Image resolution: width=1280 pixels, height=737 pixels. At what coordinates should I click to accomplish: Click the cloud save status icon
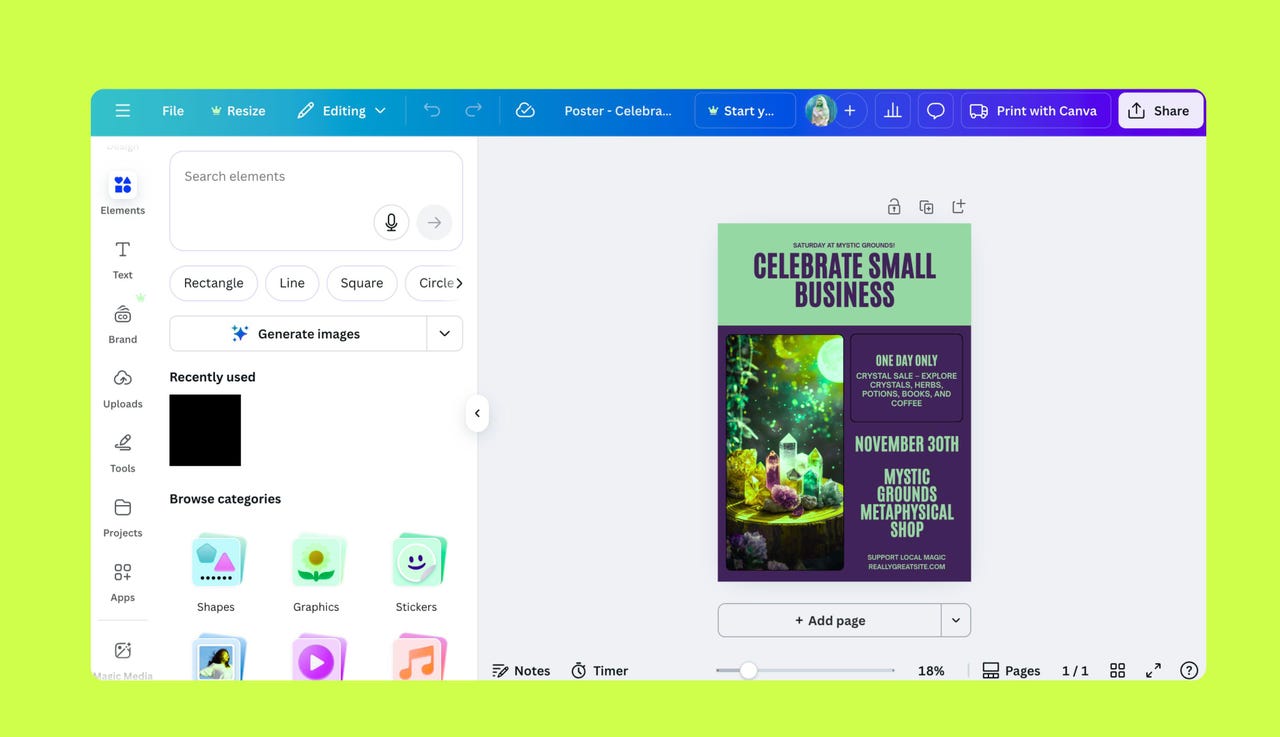coord(525,110)
